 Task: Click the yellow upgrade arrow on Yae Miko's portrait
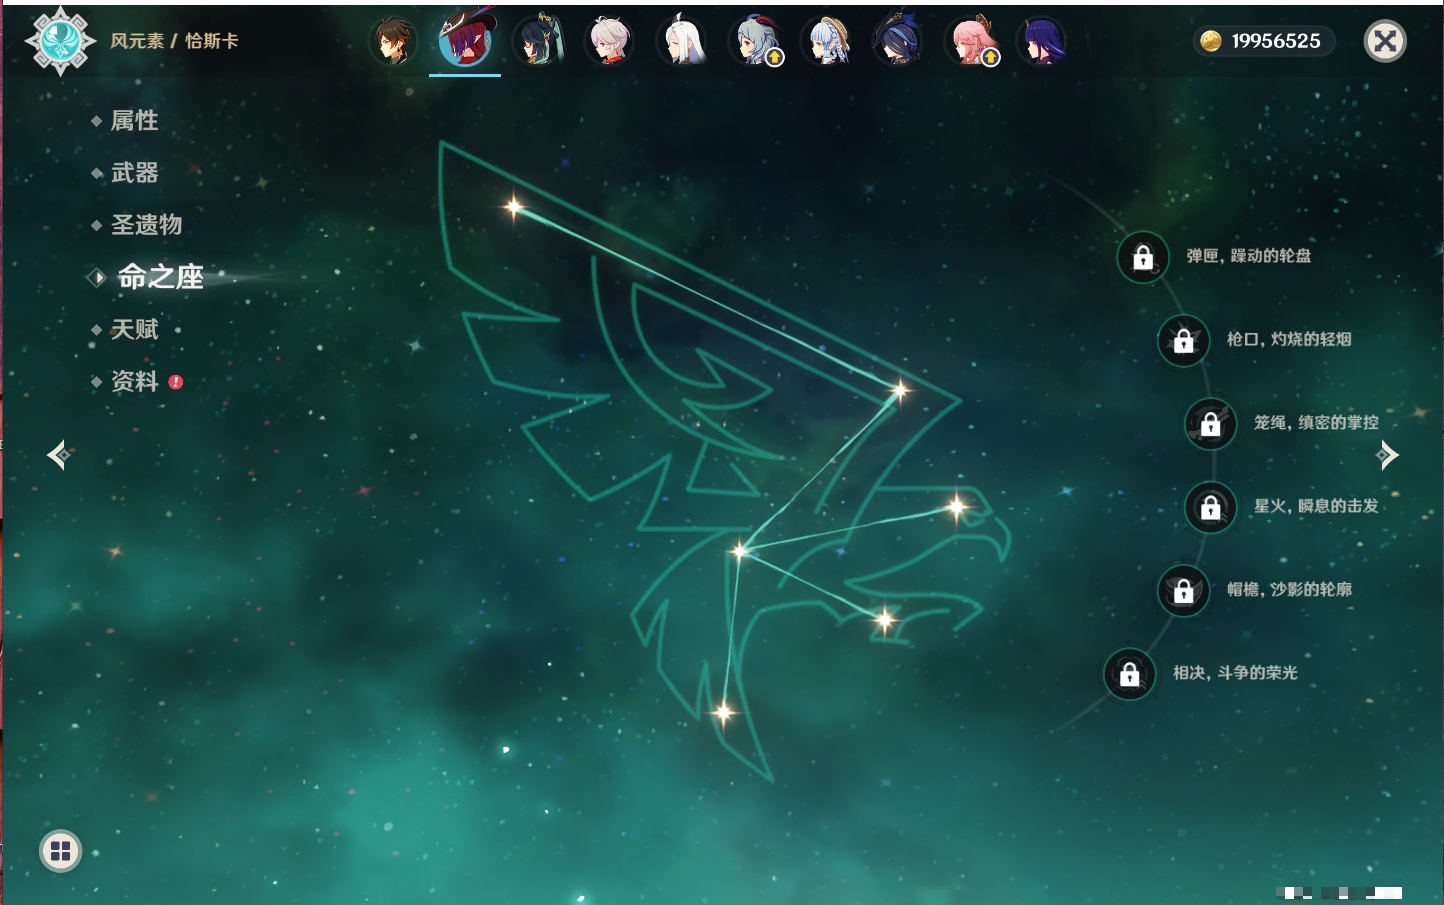(991, 58)
